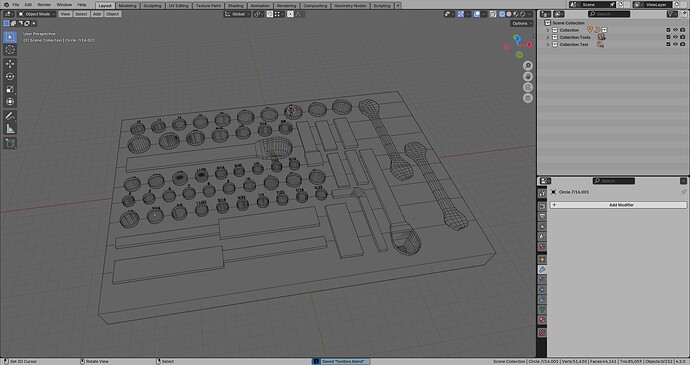Image resolution: width=690 pixels, height=365 pixels.
Task: Open the Output properties tab
Action: (542, 216)
